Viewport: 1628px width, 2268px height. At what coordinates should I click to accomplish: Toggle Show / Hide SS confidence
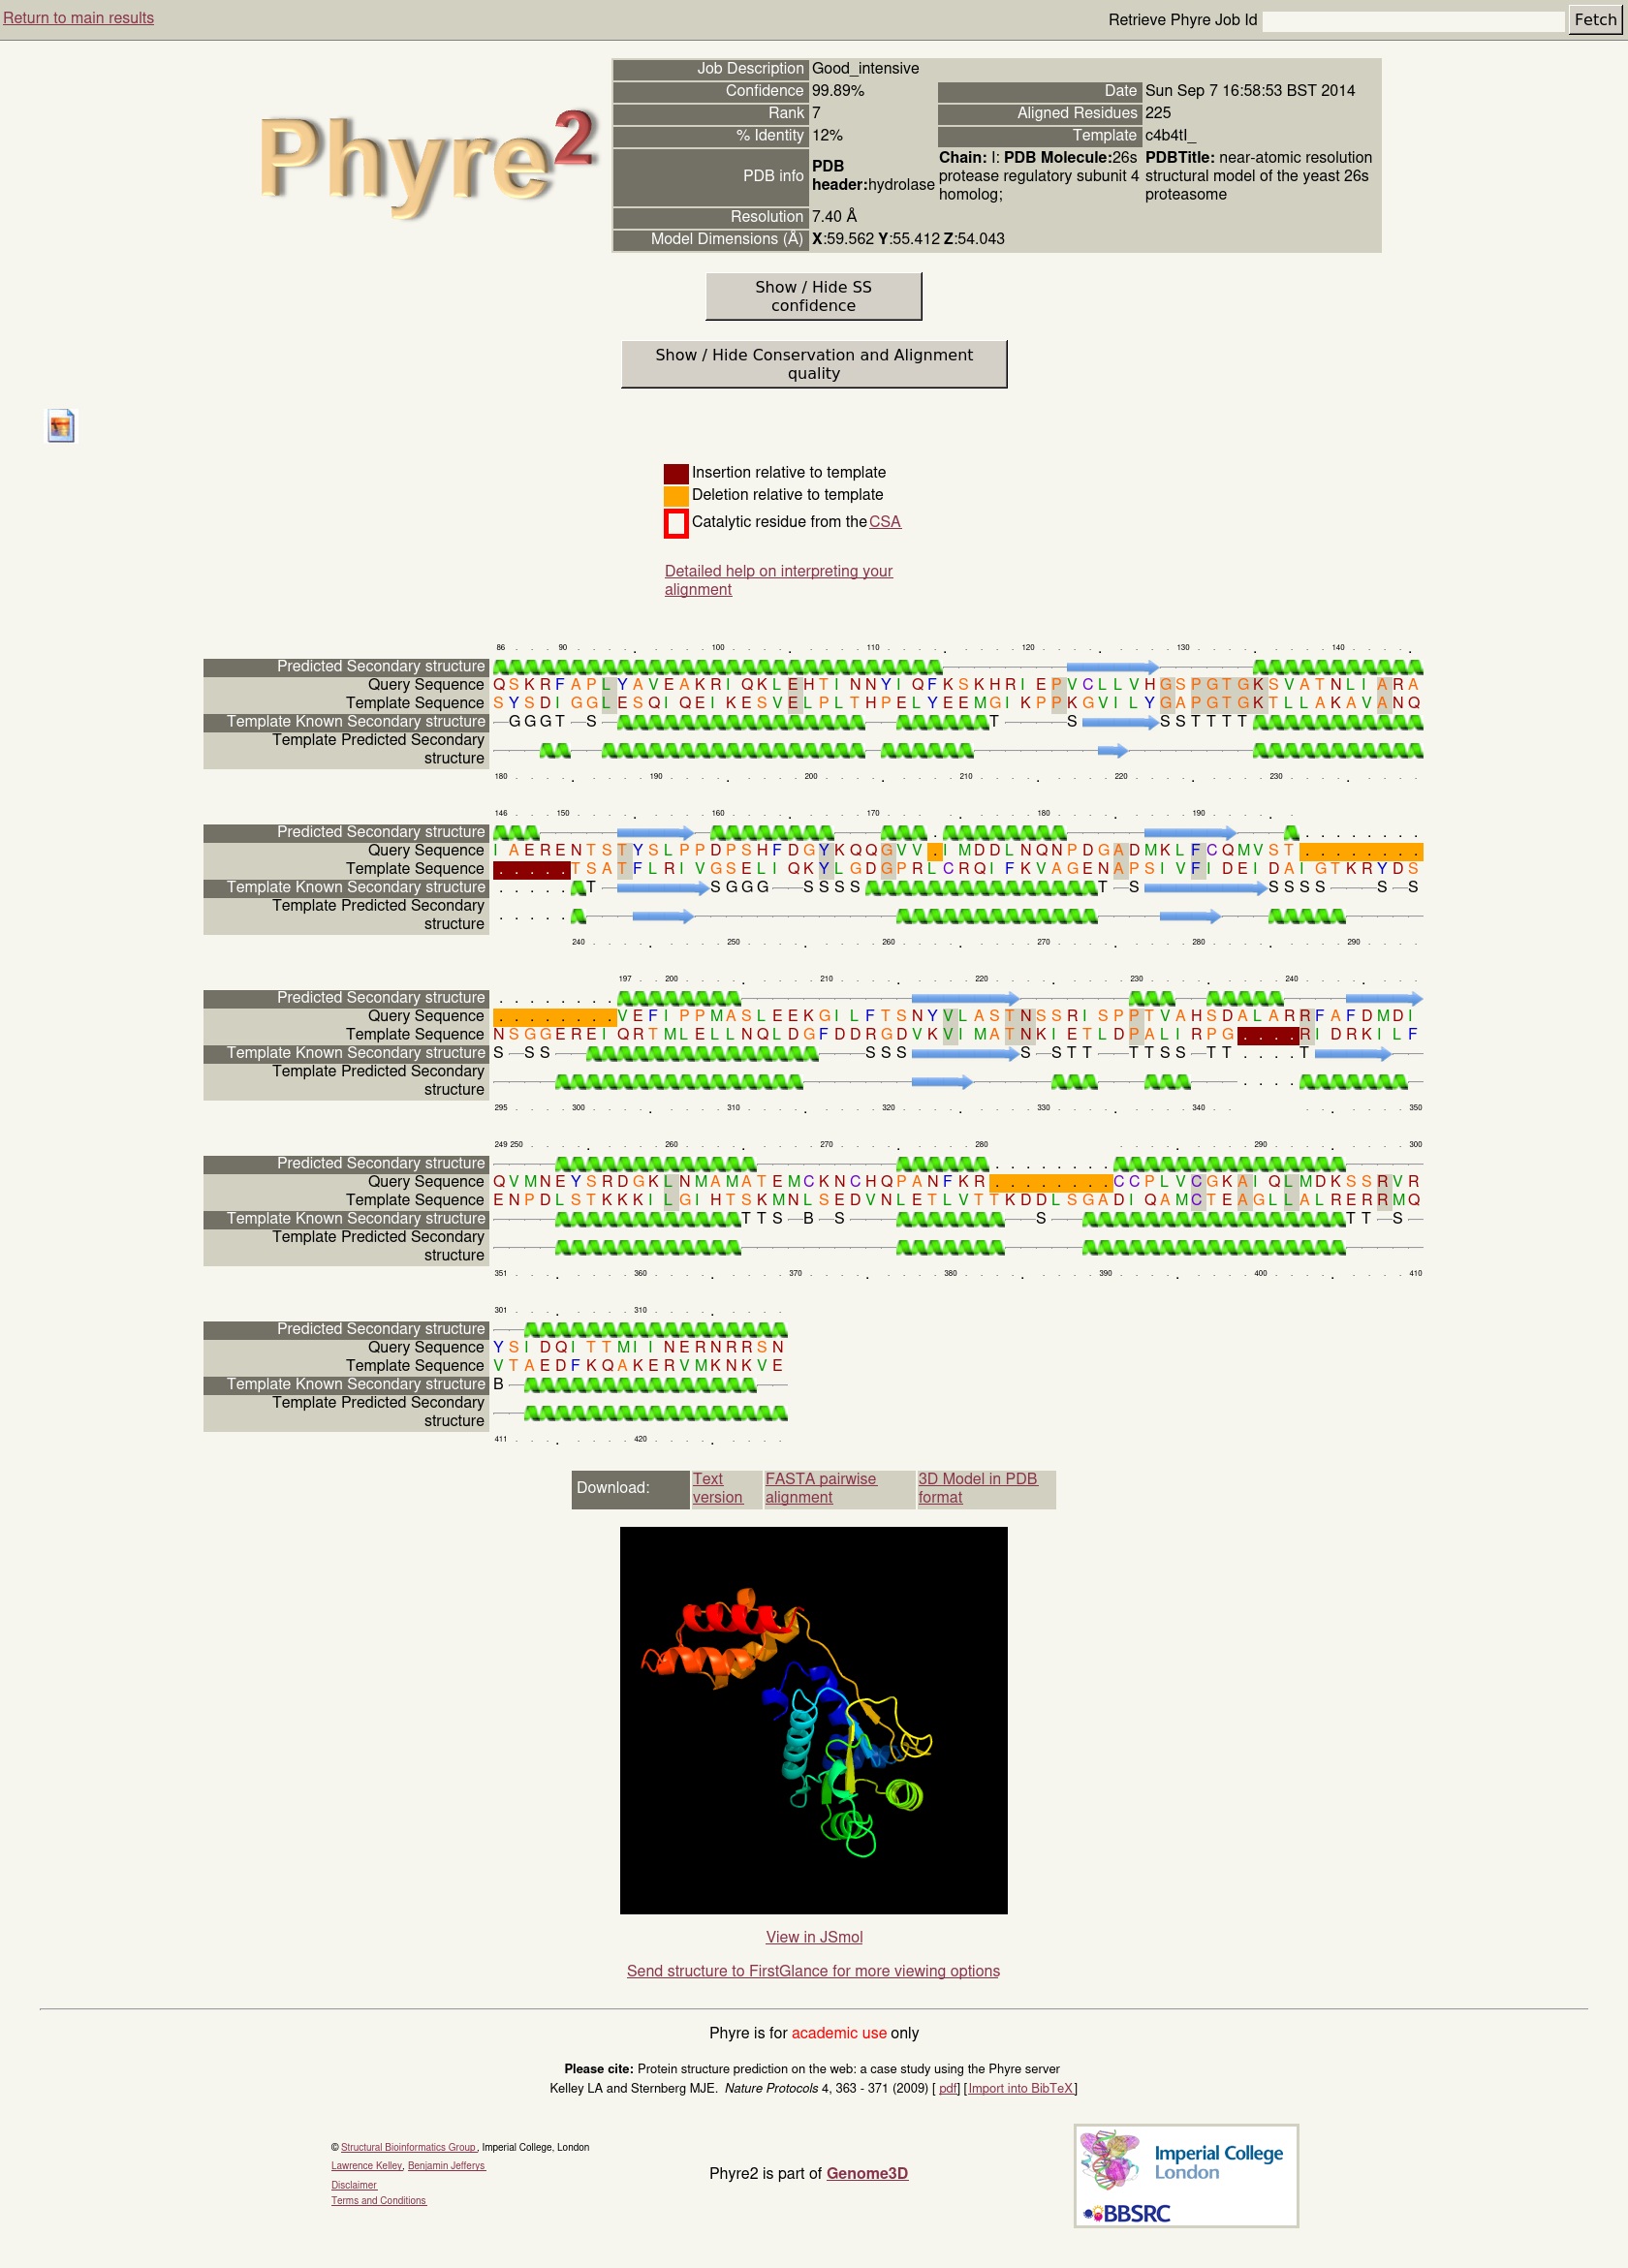click(813, 297)
